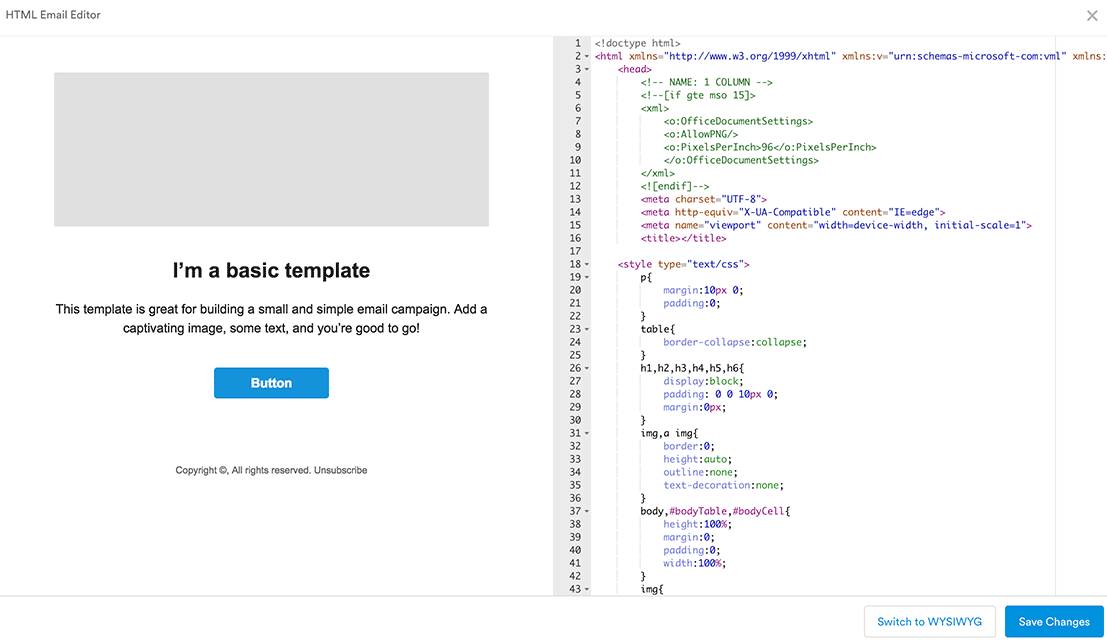1107x641 pixels.
Task: Collapse table CSS rule on line 23
Action: 587,330
